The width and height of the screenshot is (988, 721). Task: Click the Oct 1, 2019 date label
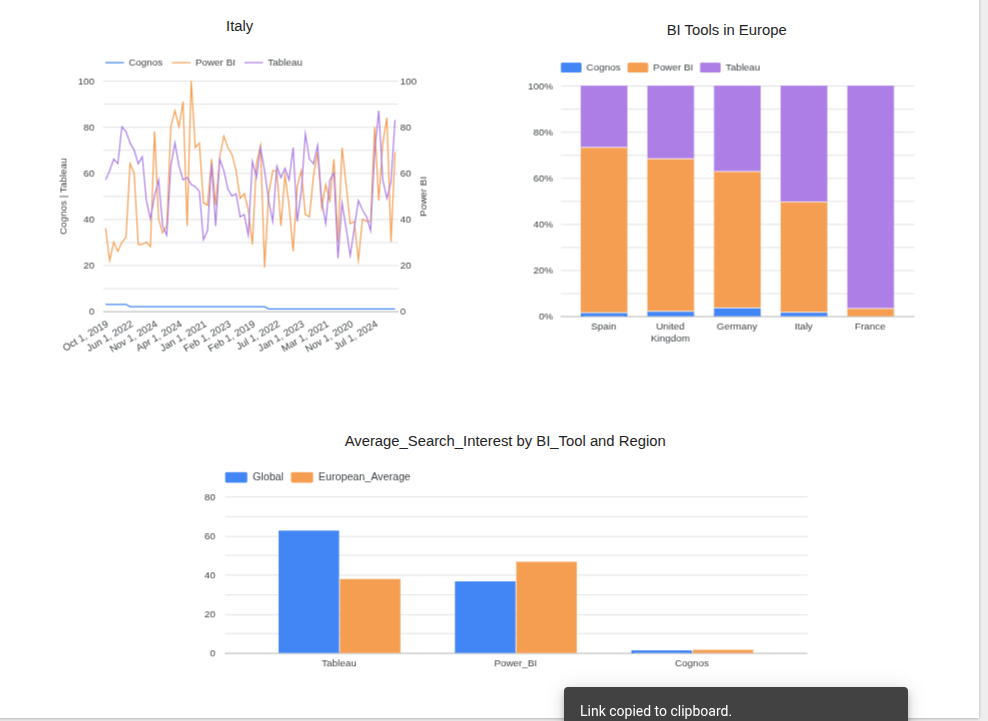(86, 336)
